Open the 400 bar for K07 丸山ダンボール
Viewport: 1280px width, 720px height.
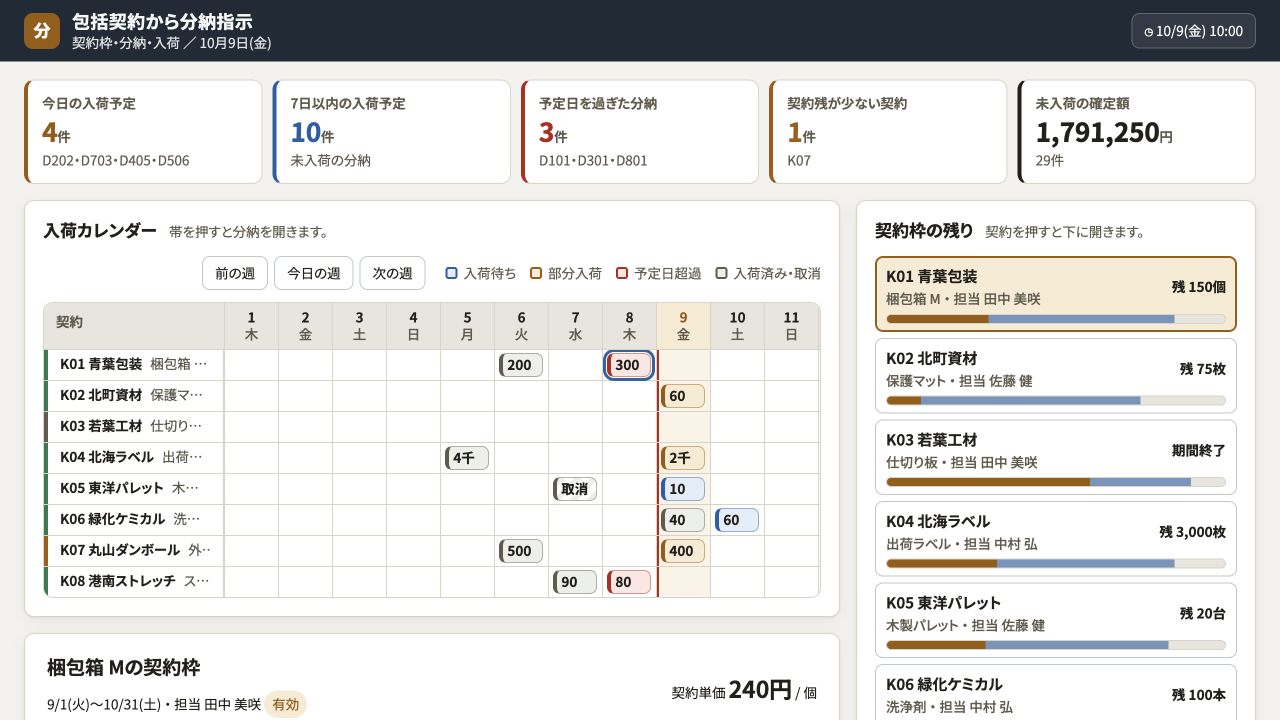(683, 551)
